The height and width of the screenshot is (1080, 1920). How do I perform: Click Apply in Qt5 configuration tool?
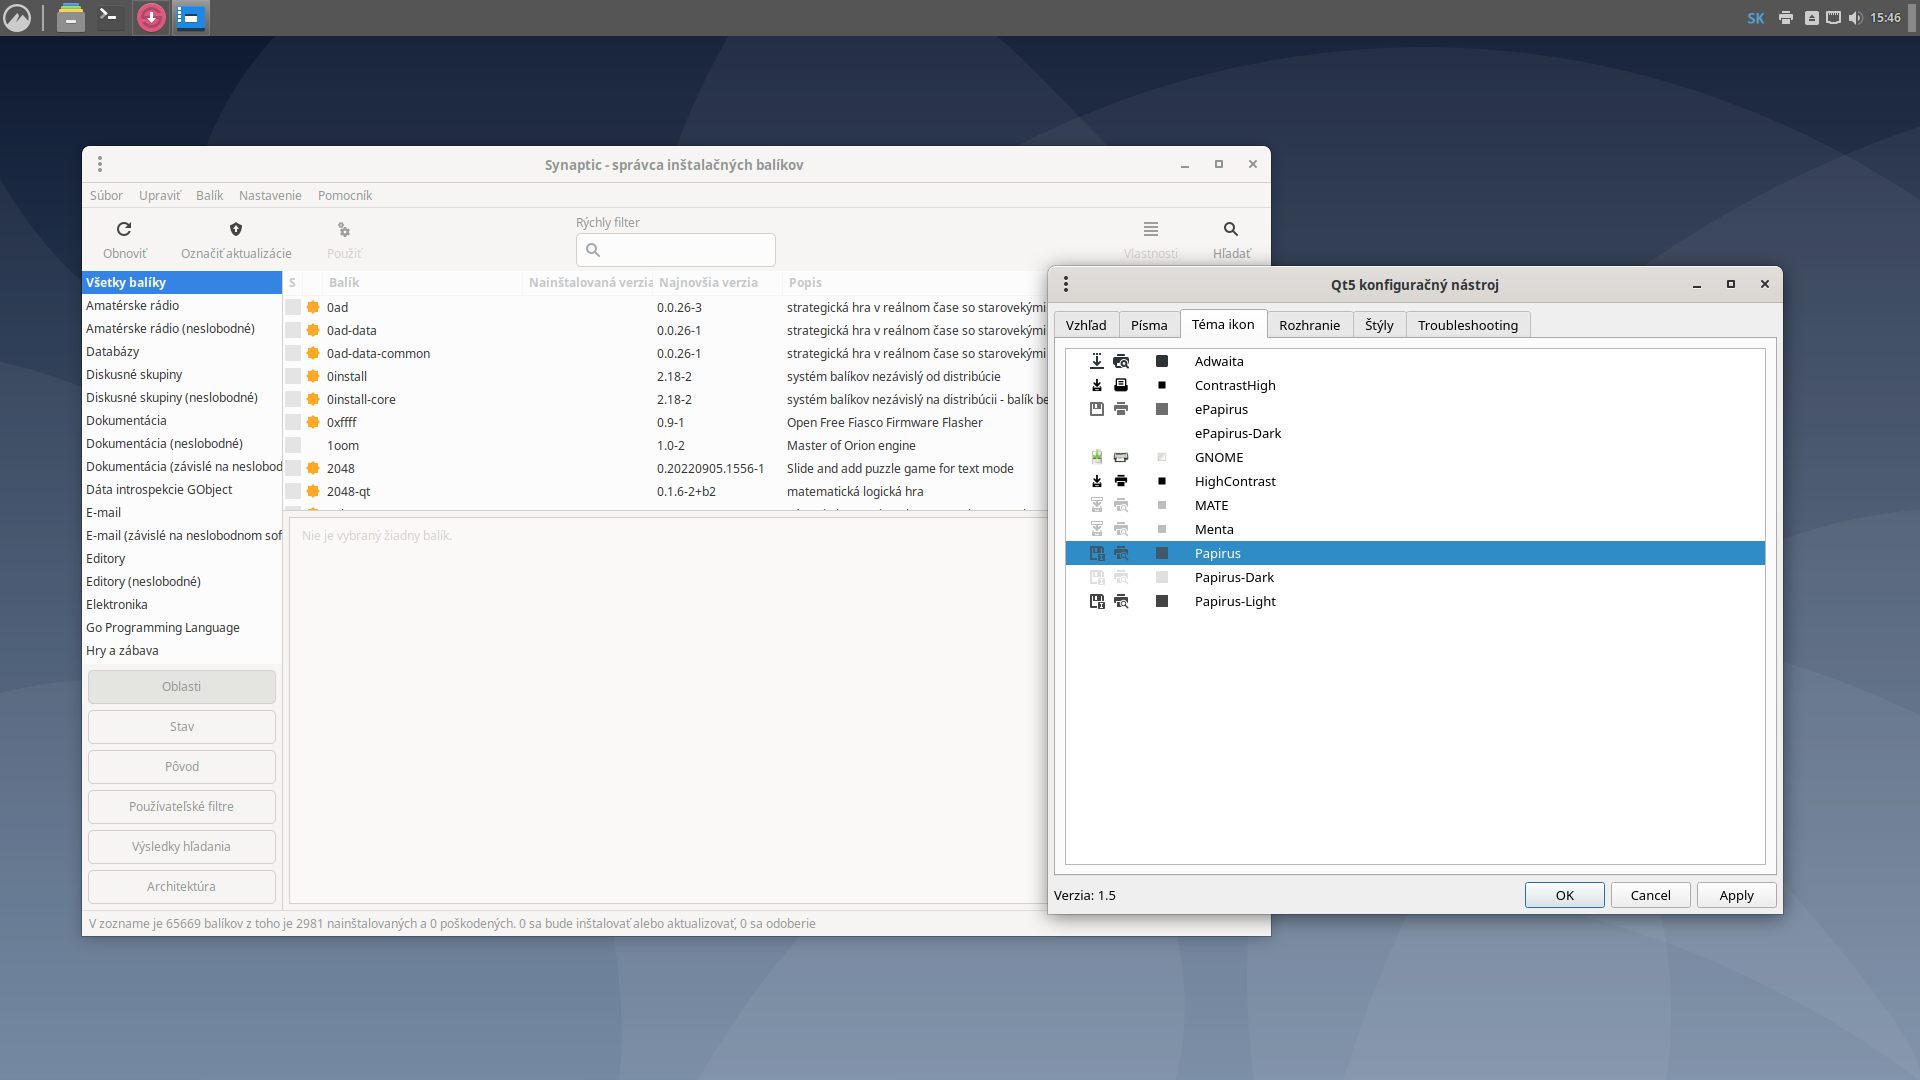pos(1737,895)
